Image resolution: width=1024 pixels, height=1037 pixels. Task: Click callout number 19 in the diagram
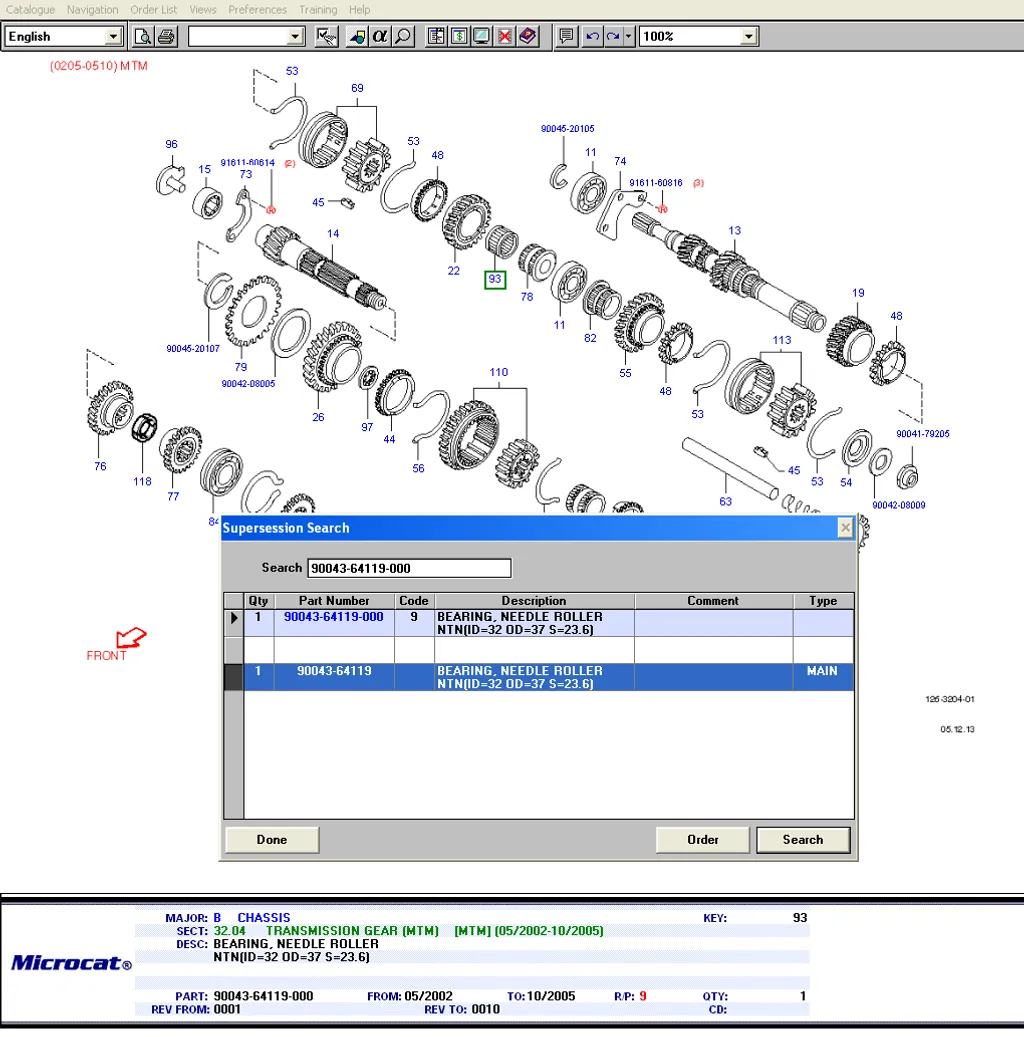pos(858,292)
